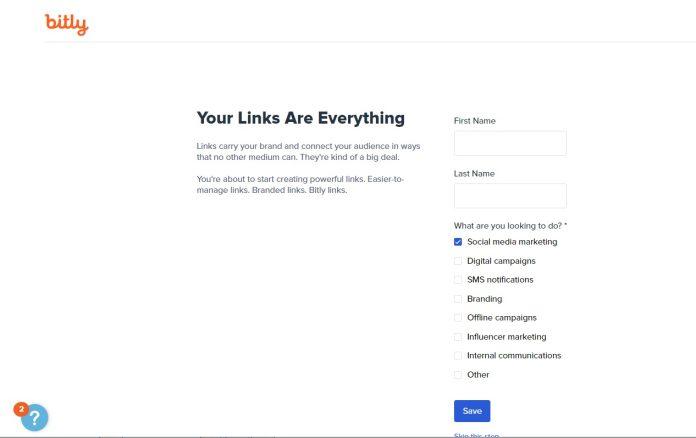Click the "What are you looking to do?" label
This screenshot has height=438, width=696.
[510, 226]
